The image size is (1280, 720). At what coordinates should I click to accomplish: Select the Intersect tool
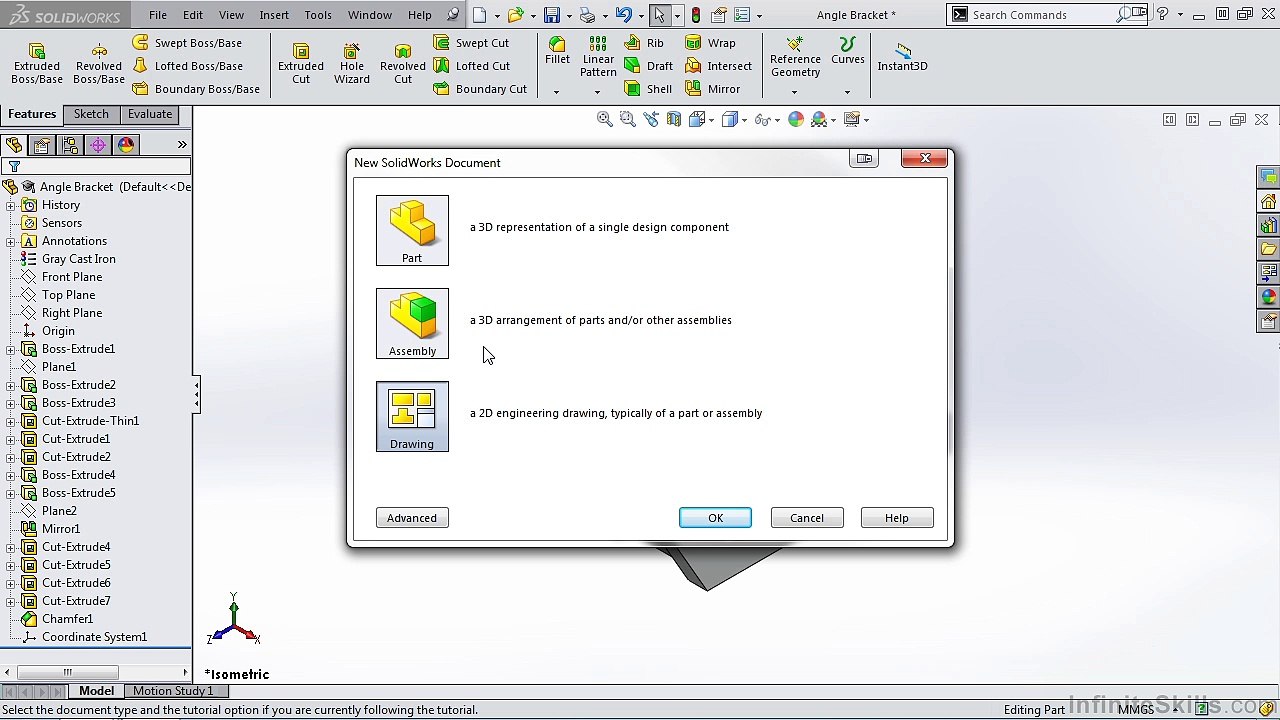718,66
